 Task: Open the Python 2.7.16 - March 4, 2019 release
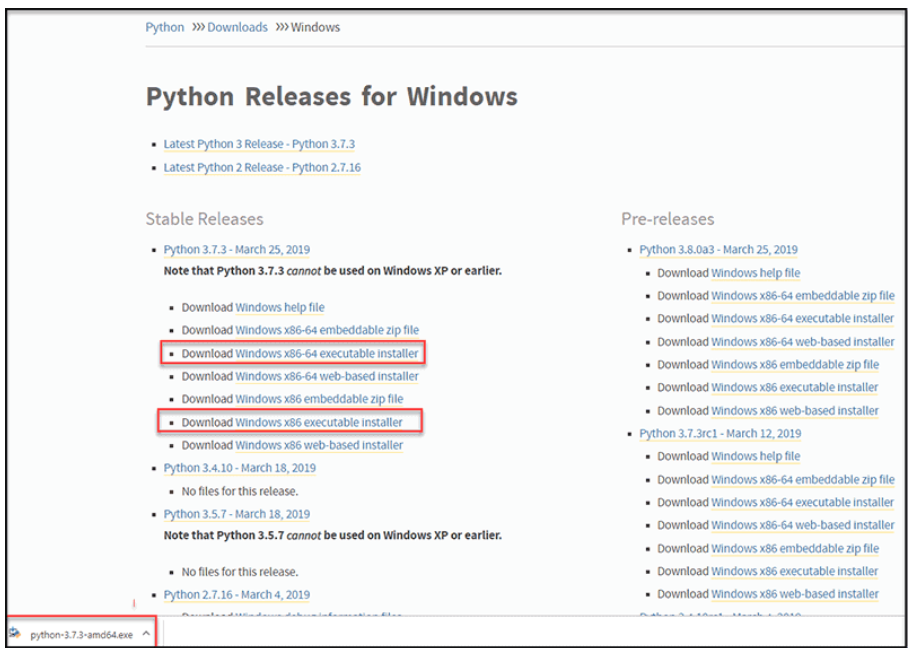pyautogui.click(x=236, y=594)
